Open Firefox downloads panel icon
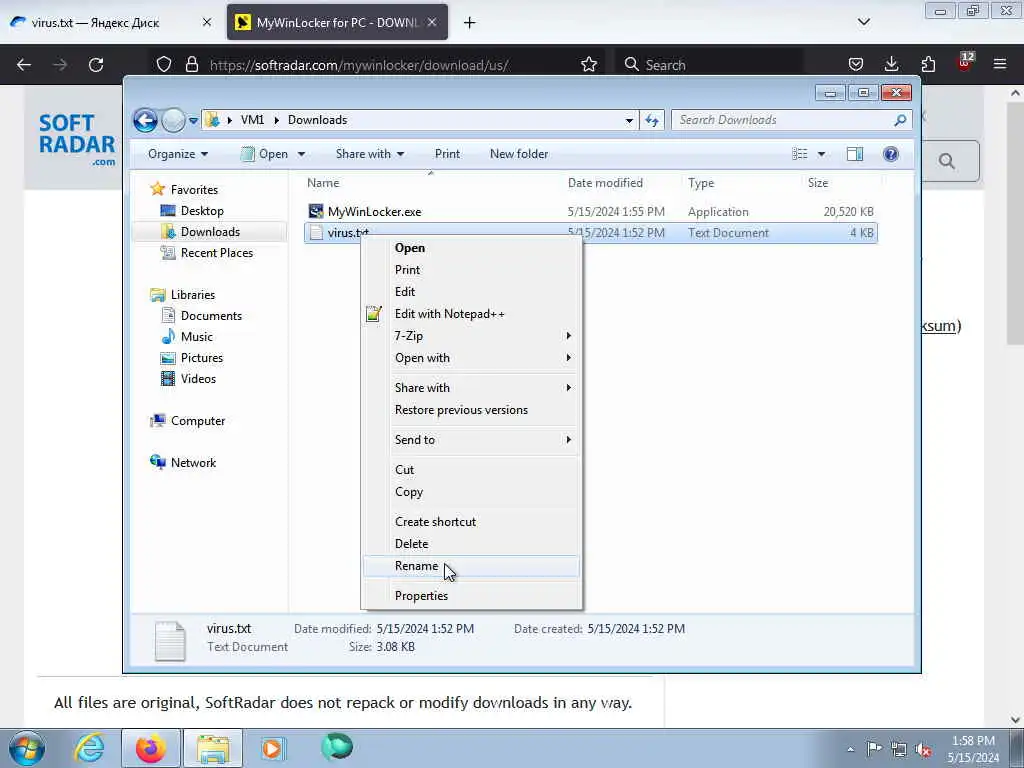 (x=891, y=65)
